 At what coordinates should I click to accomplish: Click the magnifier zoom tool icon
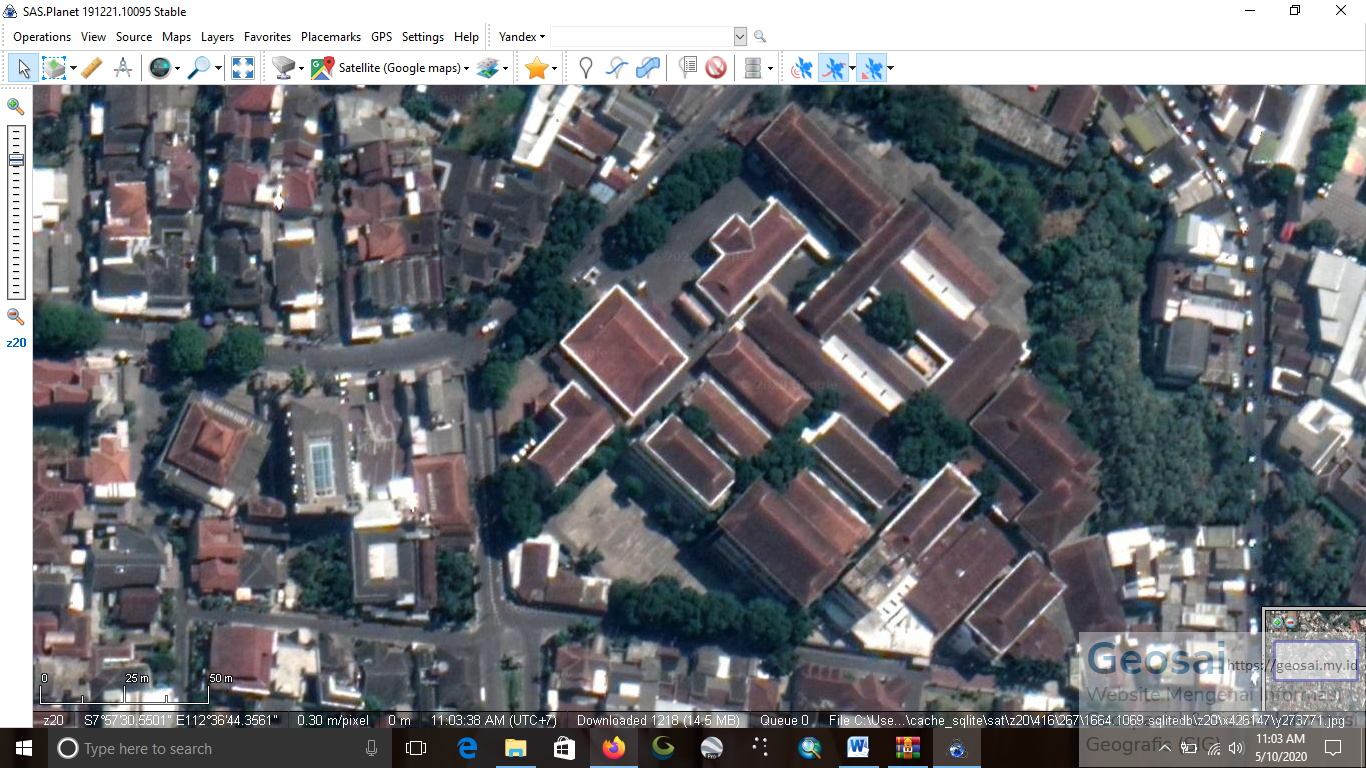coord(200,68)
